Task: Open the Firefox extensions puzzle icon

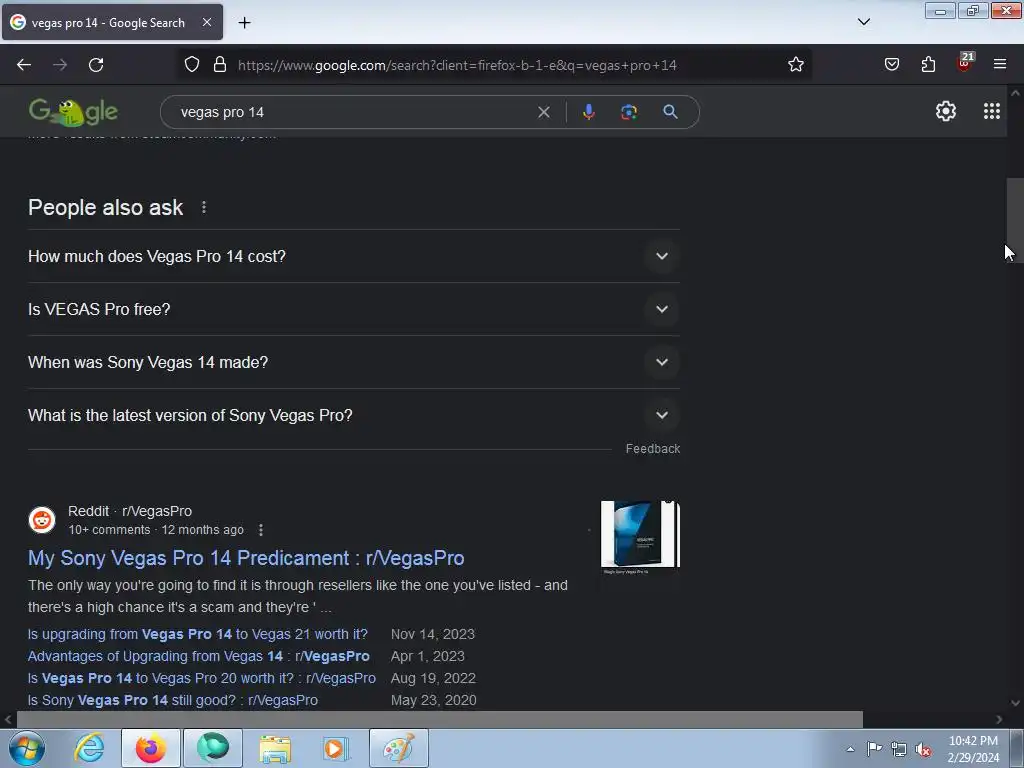Action: pos(928,65)
